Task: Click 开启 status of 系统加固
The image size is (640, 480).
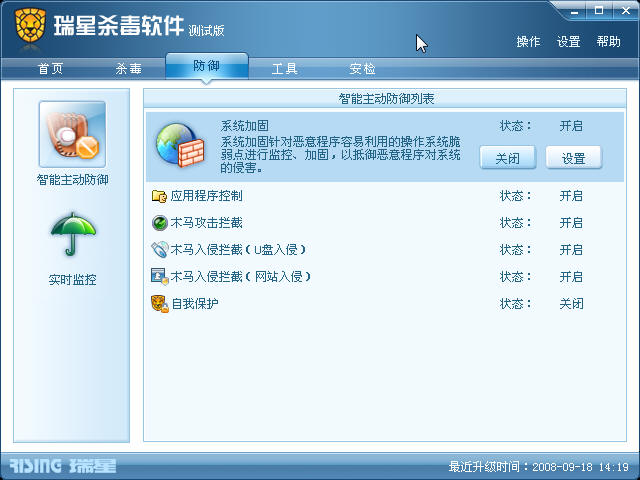Action: pos(571,126)
